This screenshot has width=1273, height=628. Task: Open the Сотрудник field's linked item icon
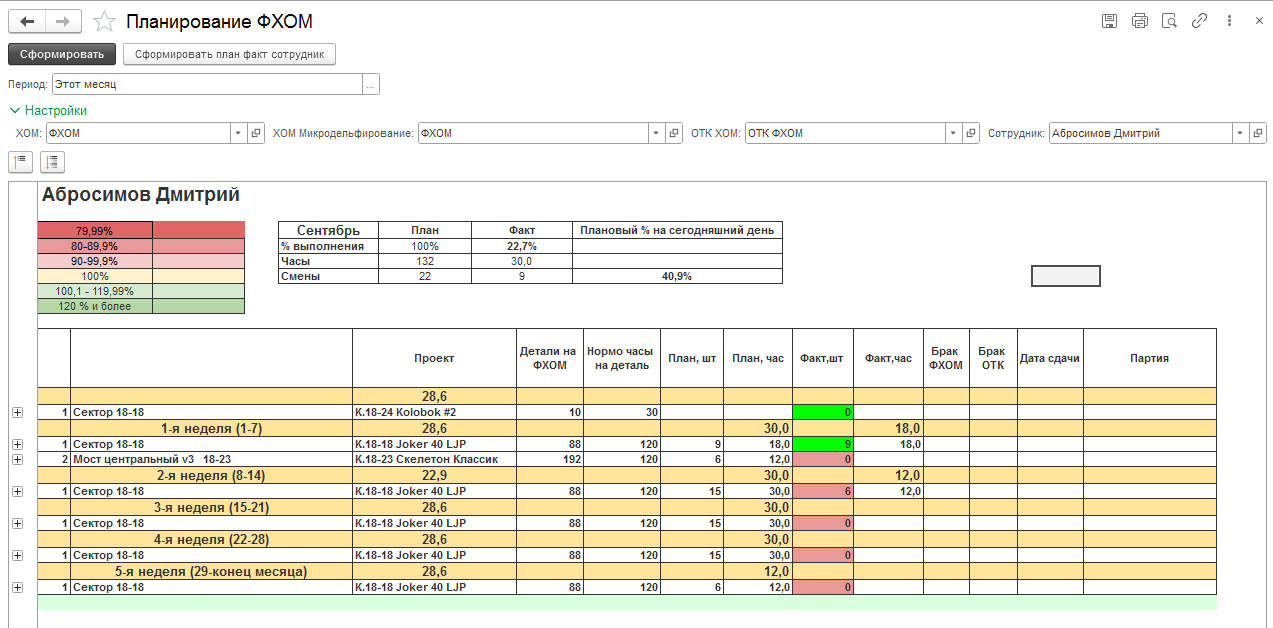tap(1258, 133)
